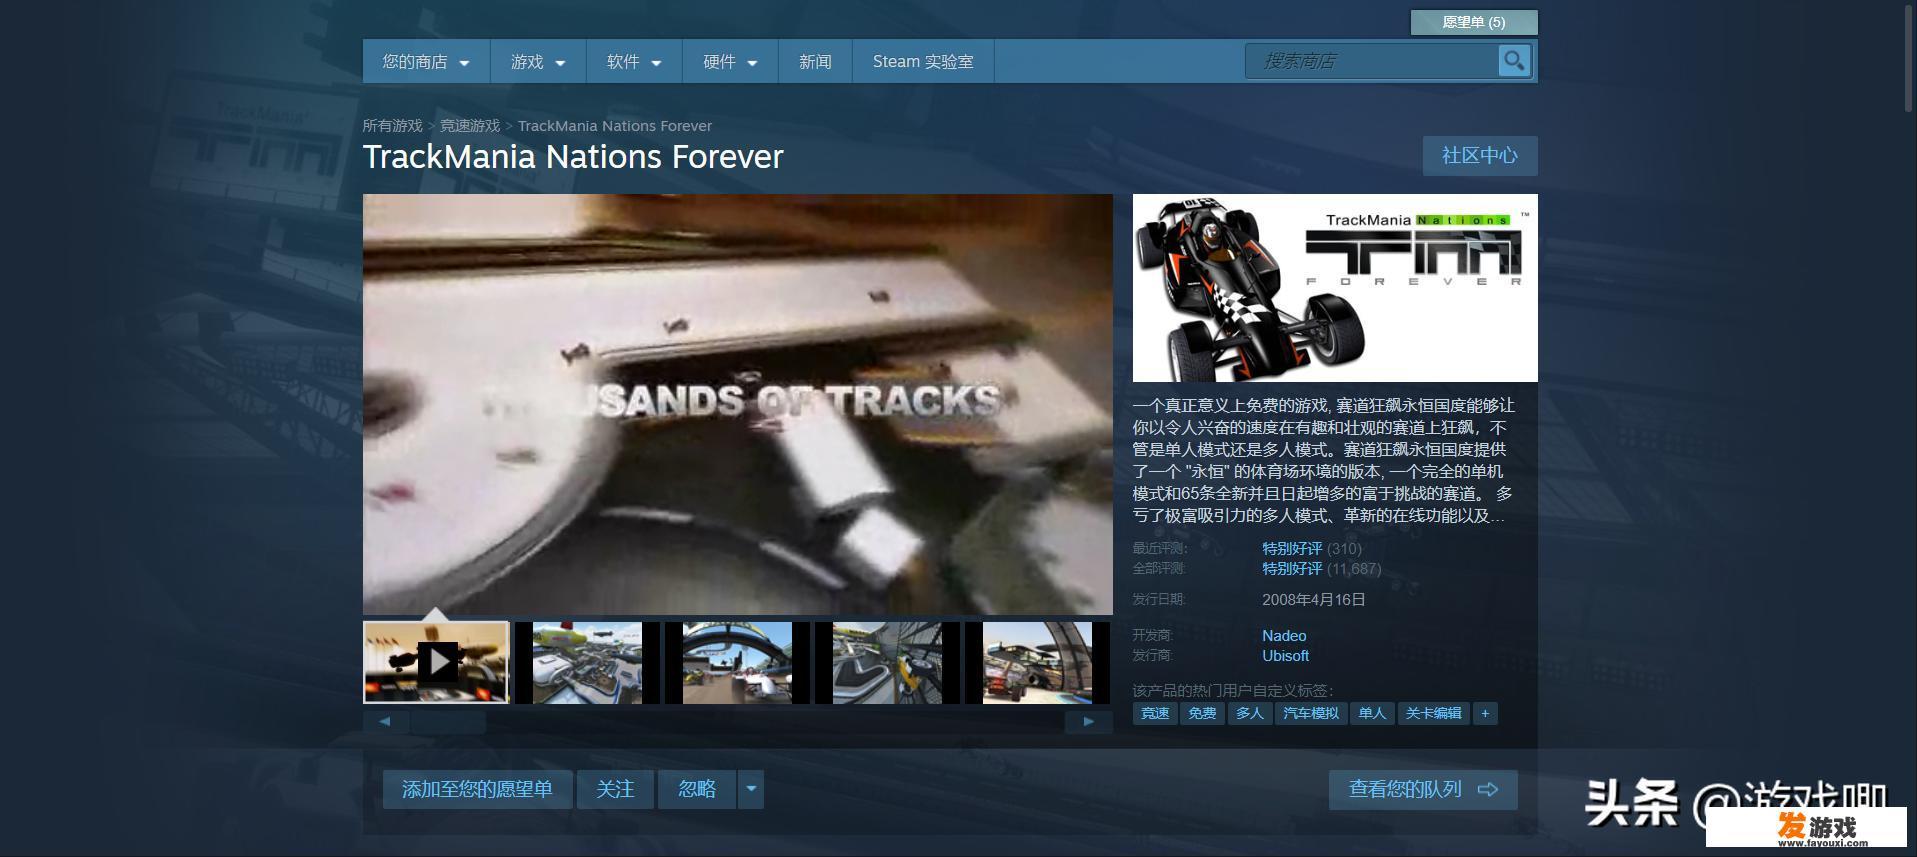Expand the 硬件 menu
The width and height of the screenshot is (1917, 857).
[x=730, y=62]
